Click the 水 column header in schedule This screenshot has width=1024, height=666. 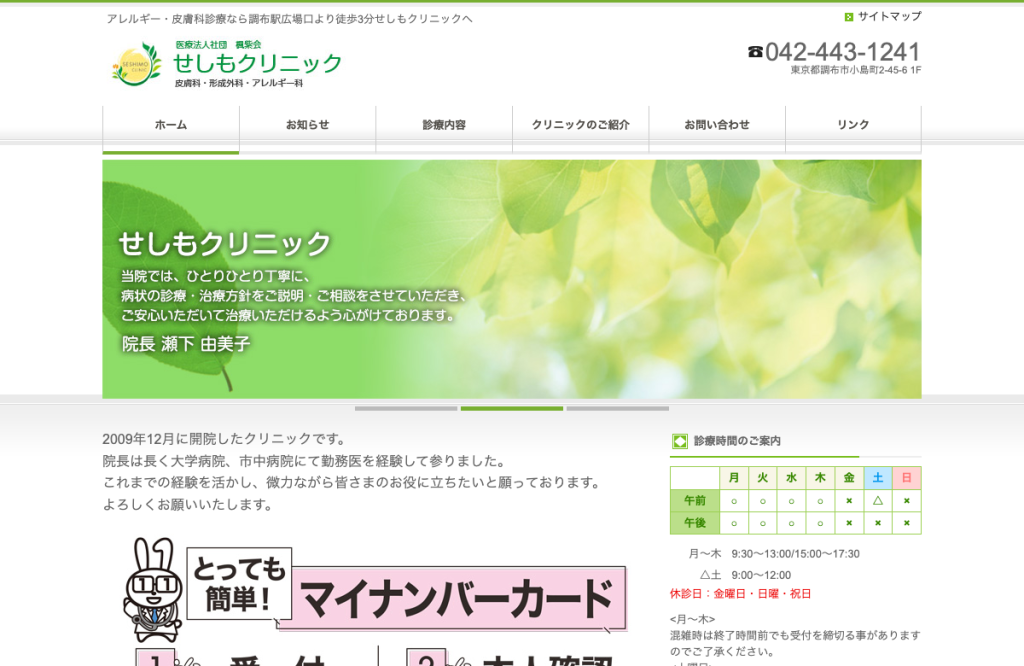click(x=792, y=478)
